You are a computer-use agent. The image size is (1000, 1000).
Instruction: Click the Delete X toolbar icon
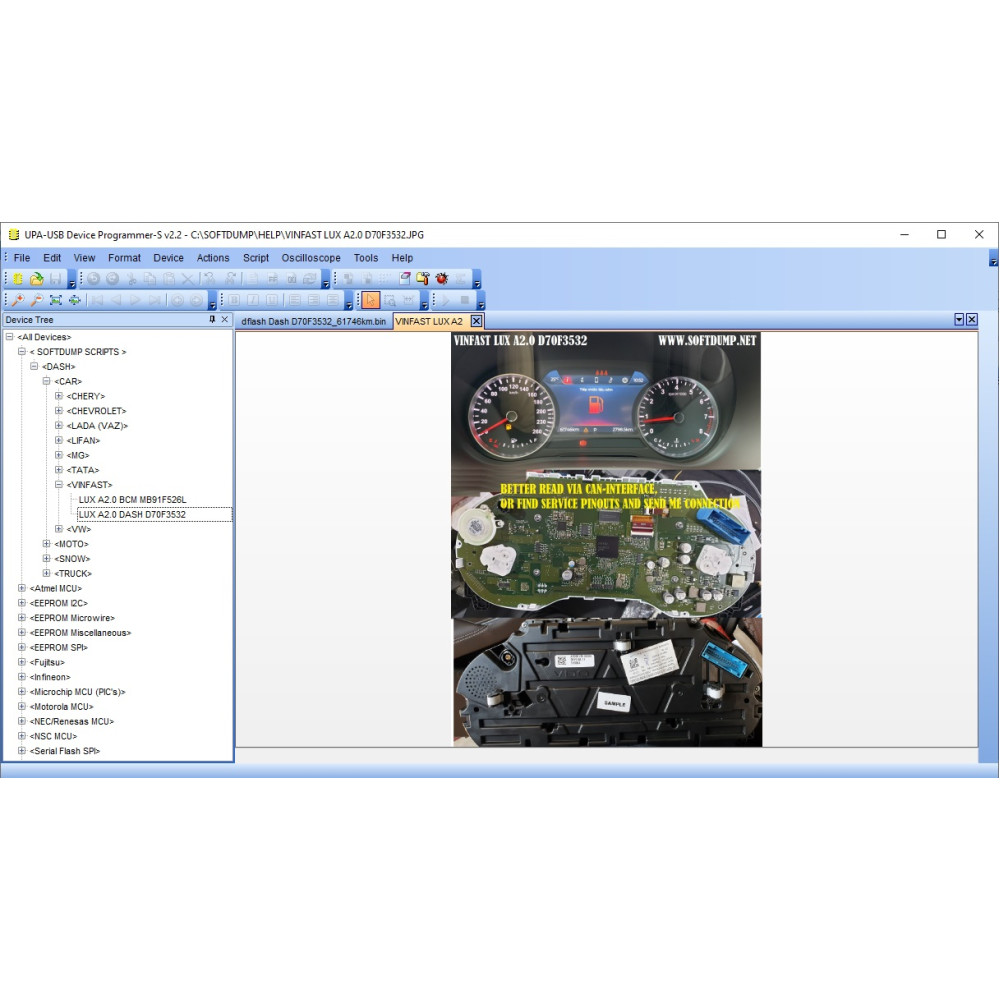pos(188,279)
